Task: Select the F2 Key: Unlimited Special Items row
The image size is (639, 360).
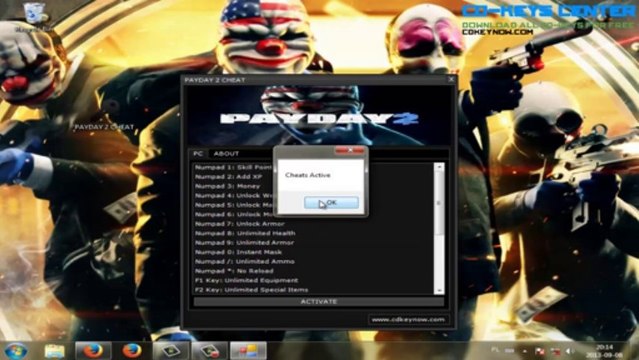Action: (x=251, y=290)
